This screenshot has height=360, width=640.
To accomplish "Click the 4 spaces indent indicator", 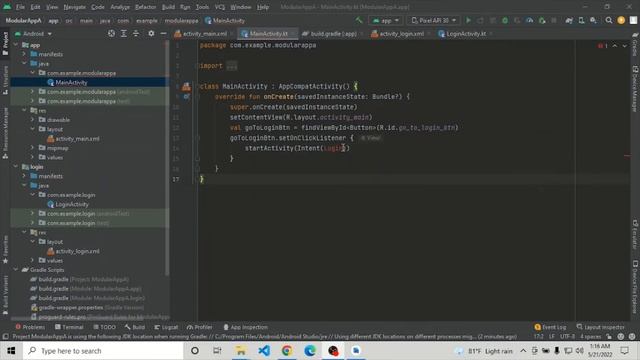I will (591, 336).
